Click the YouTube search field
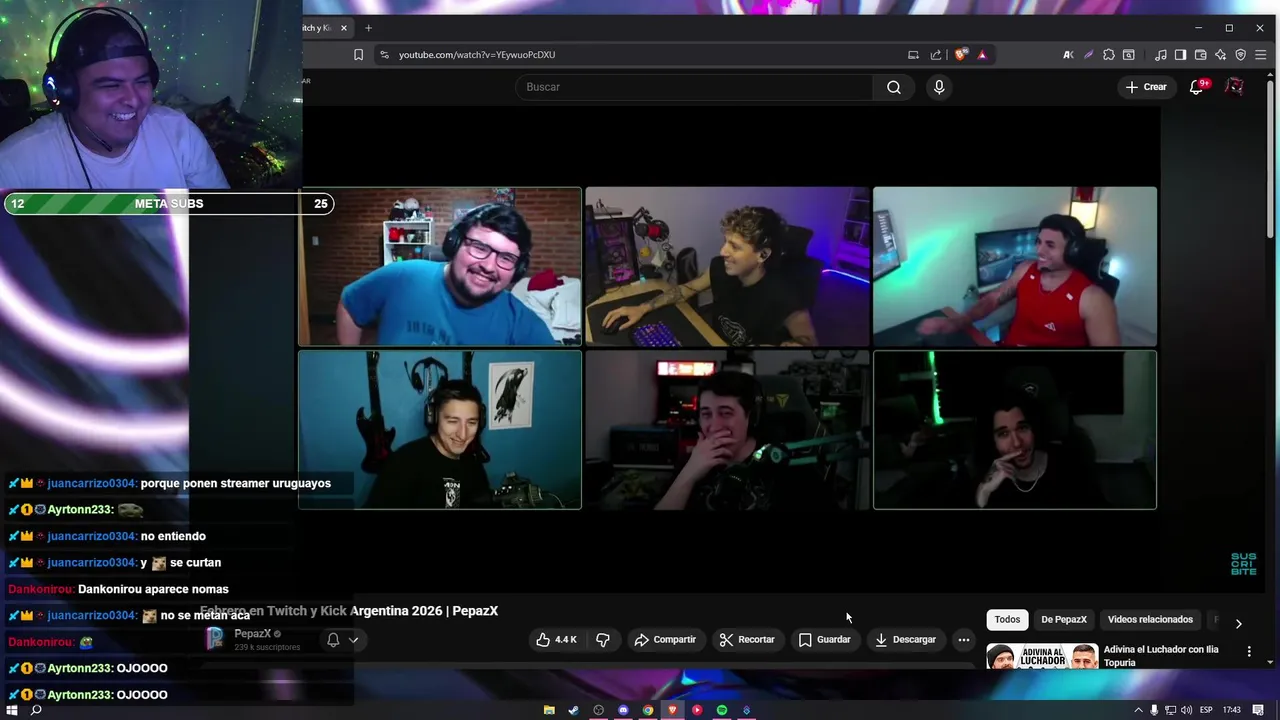 tap(695, 87)
